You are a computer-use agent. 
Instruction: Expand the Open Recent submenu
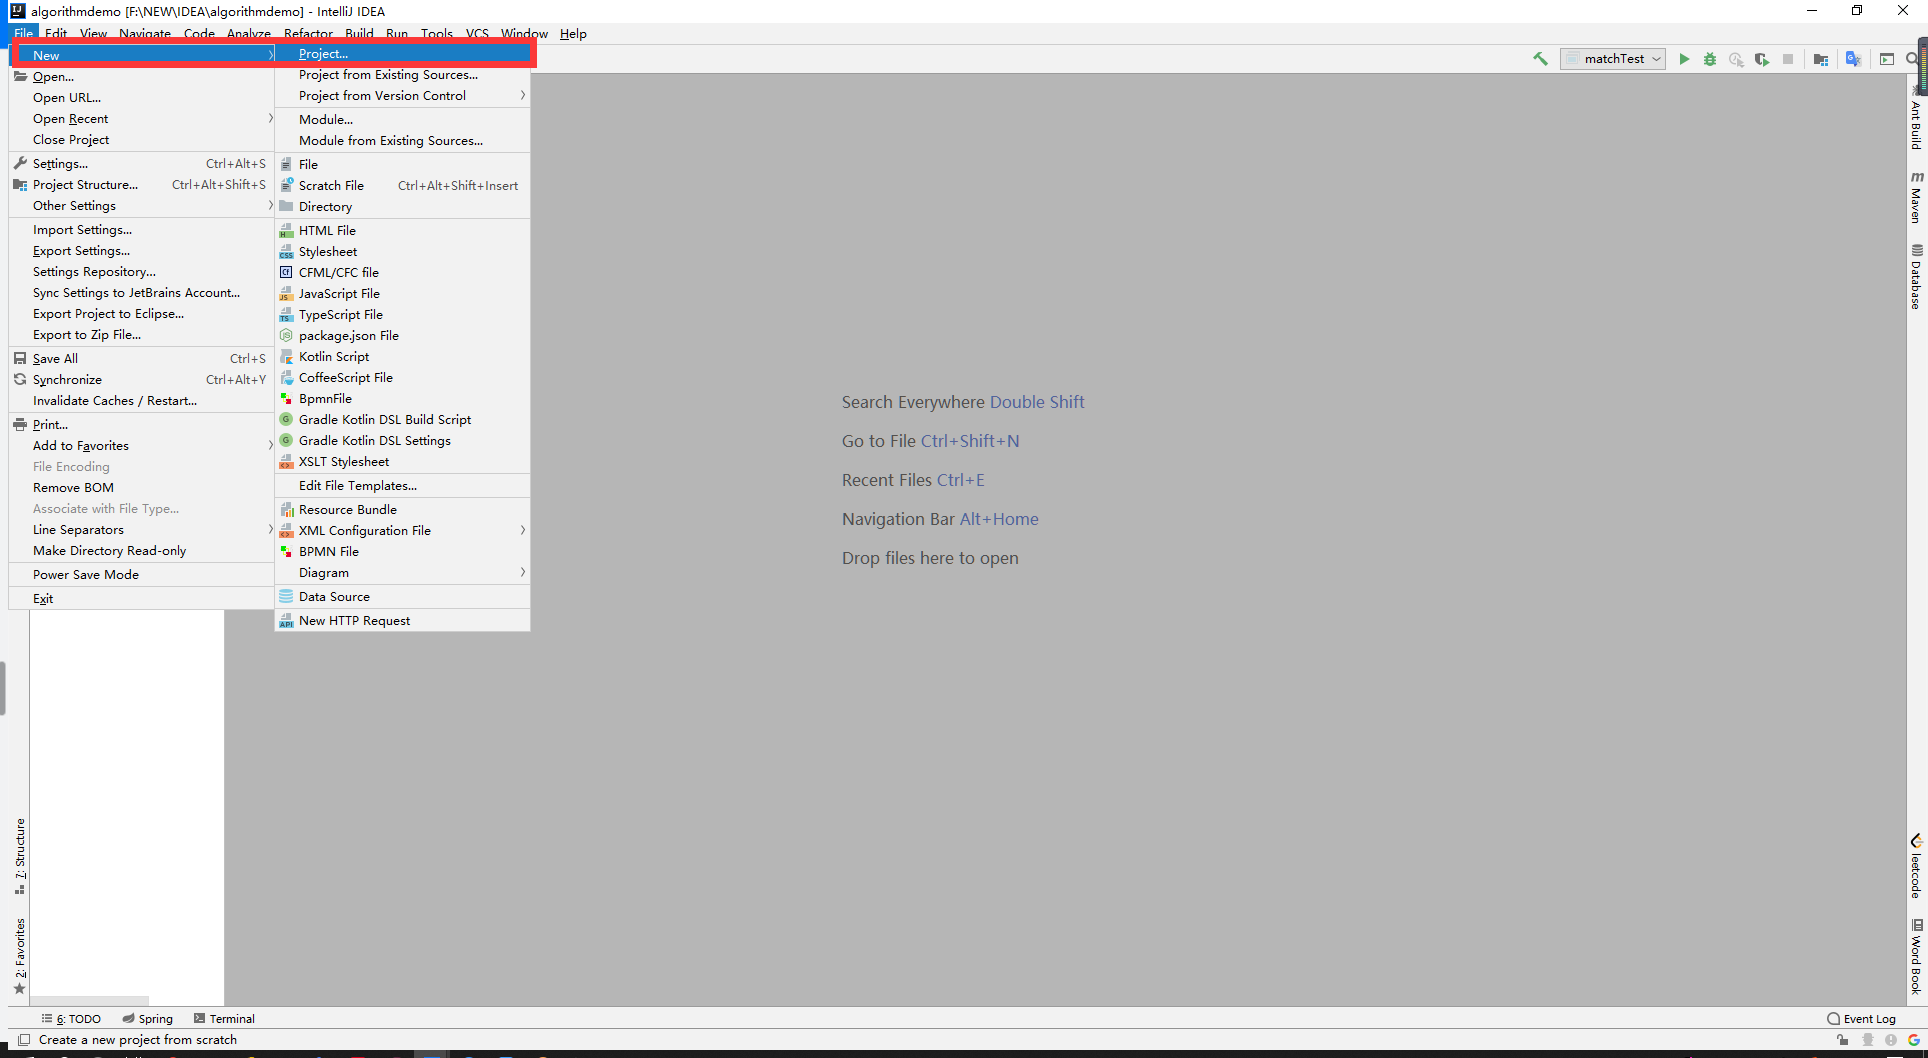point(70,118)
